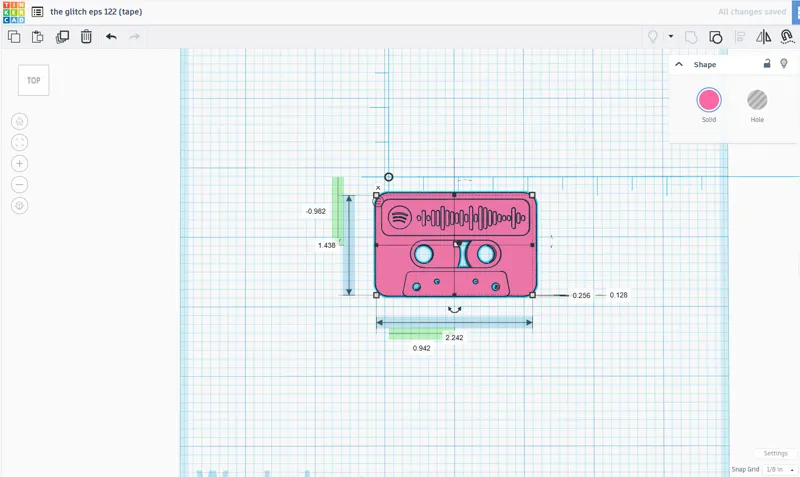Click the Copy tool icon
The image size is (800, 477).
14,37
